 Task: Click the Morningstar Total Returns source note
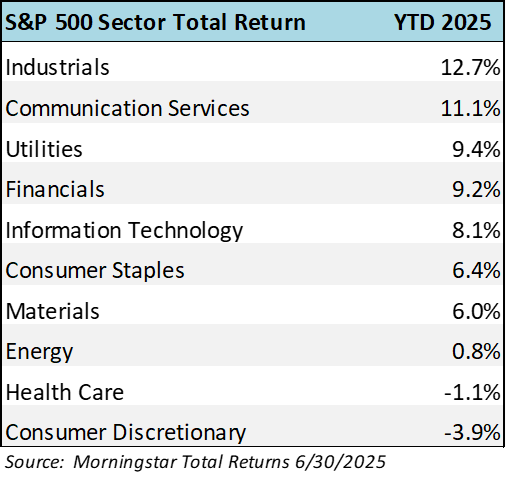pyautogui.click(x=195, y=462)
